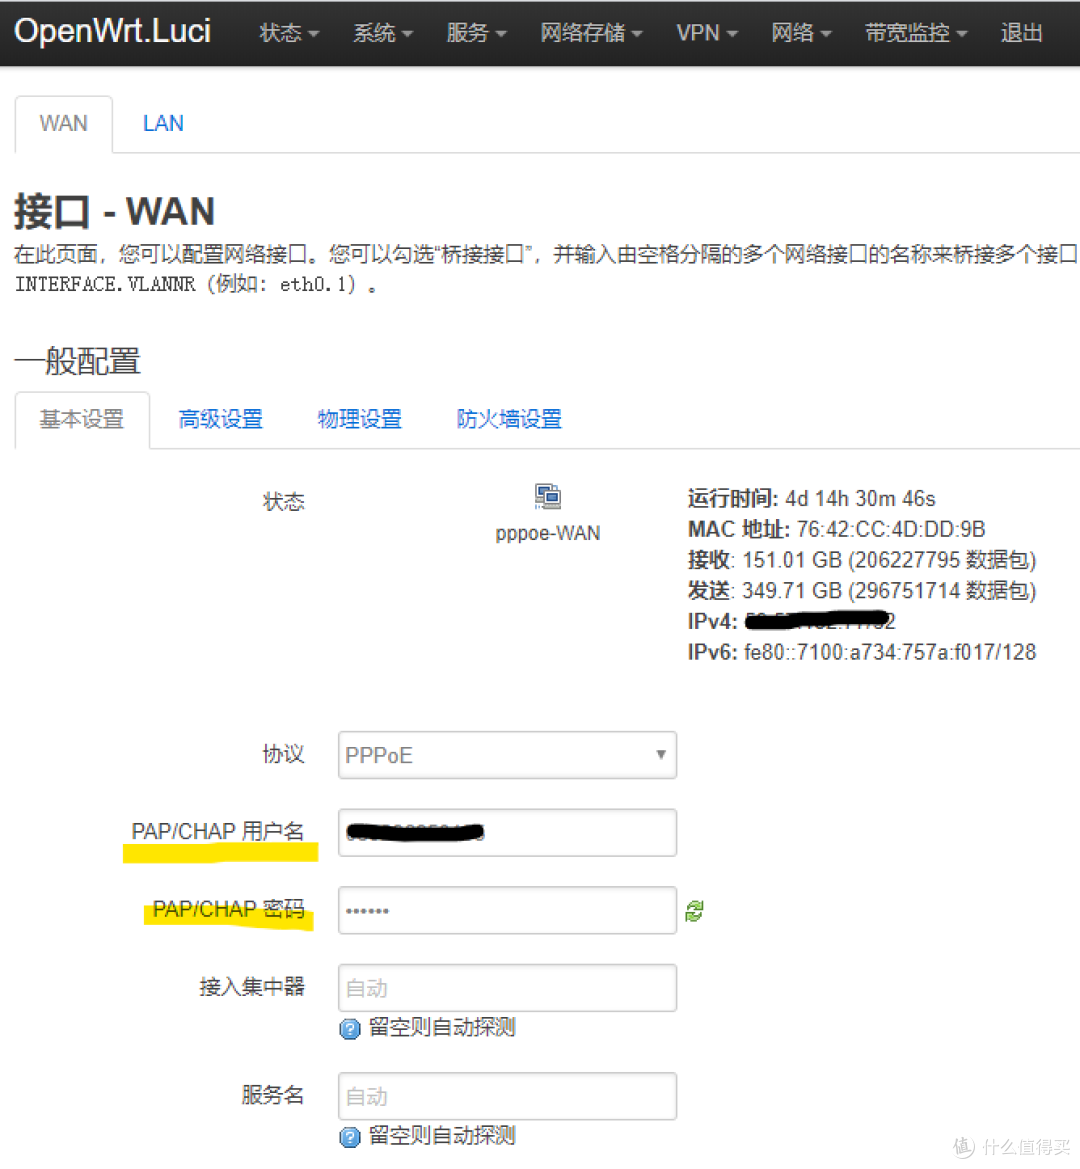Click the green reveal password icon
This screenshot has height=1169, width=1080.
694,910
